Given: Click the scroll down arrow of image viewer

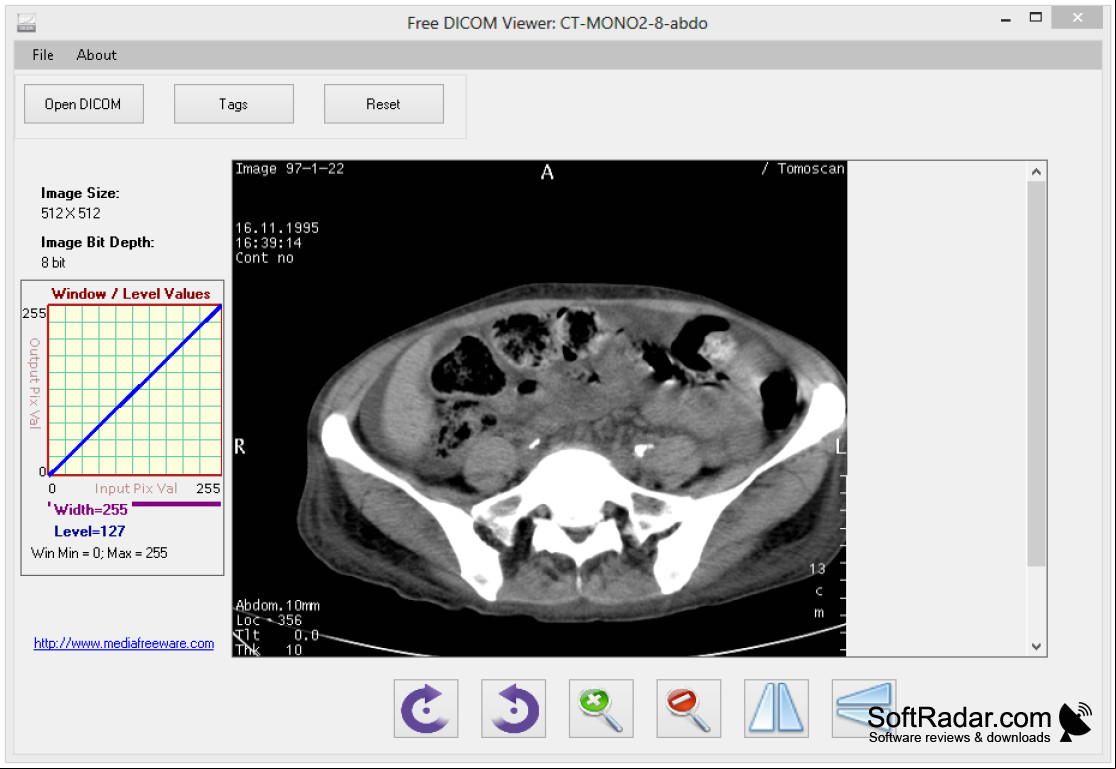Looking at the screenshot, I should (x=1036, y=647).
